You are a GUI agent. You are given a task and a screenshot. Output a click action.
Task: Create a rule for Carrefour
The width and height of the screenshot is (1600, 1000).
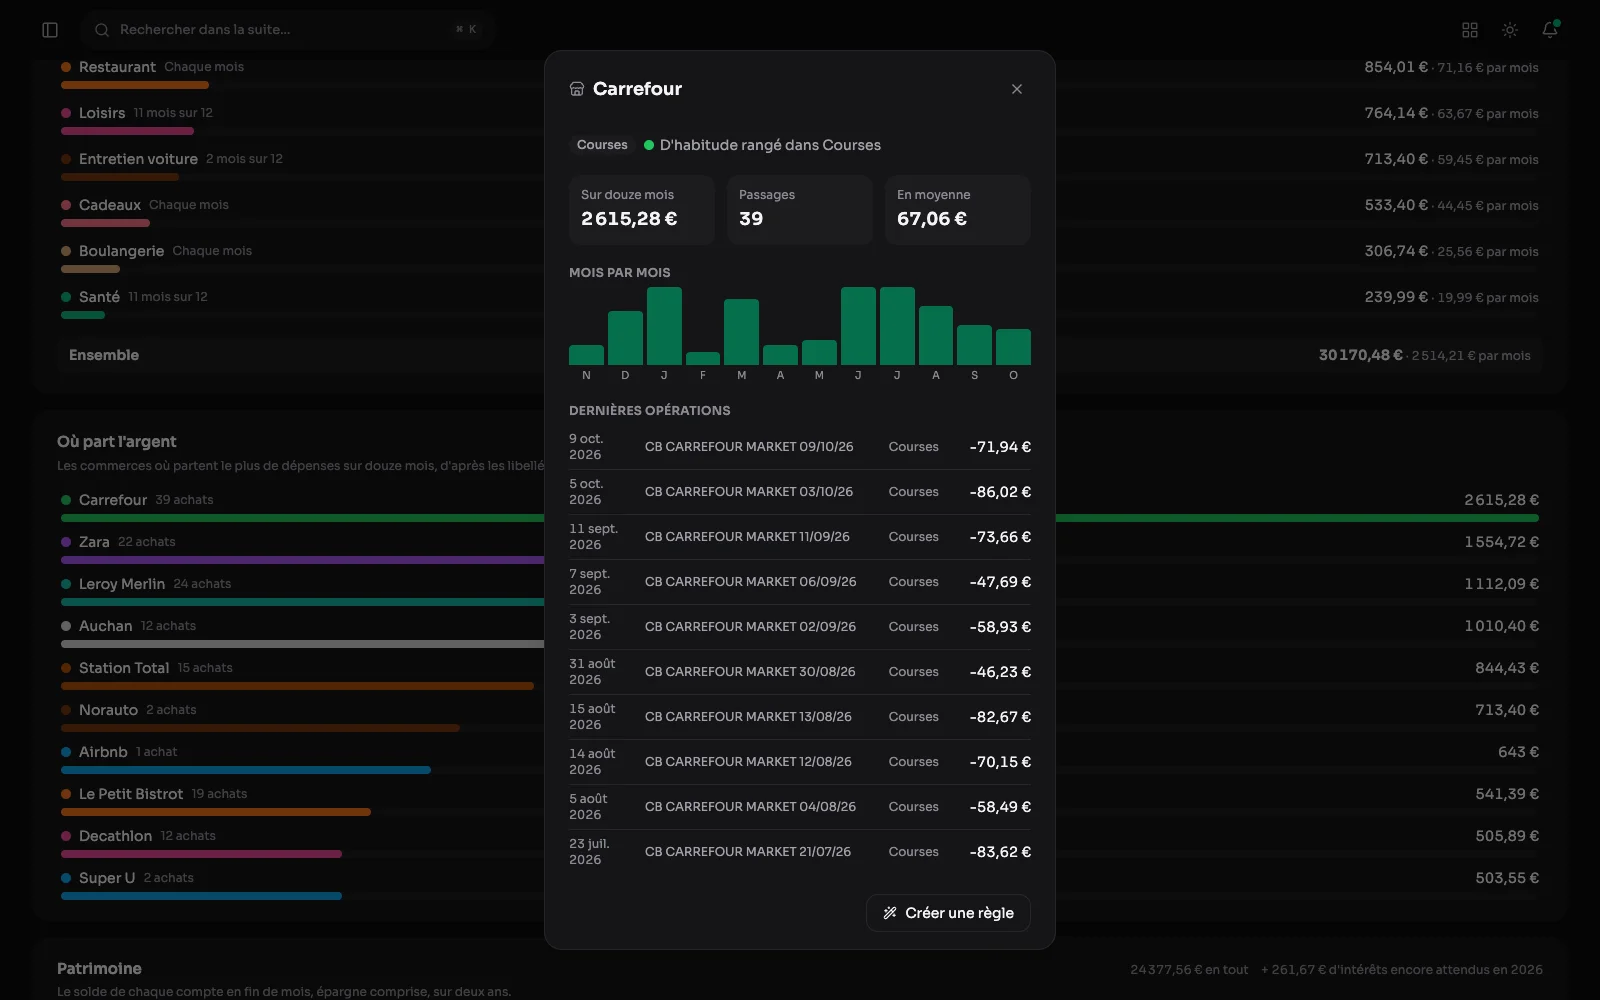948,913
